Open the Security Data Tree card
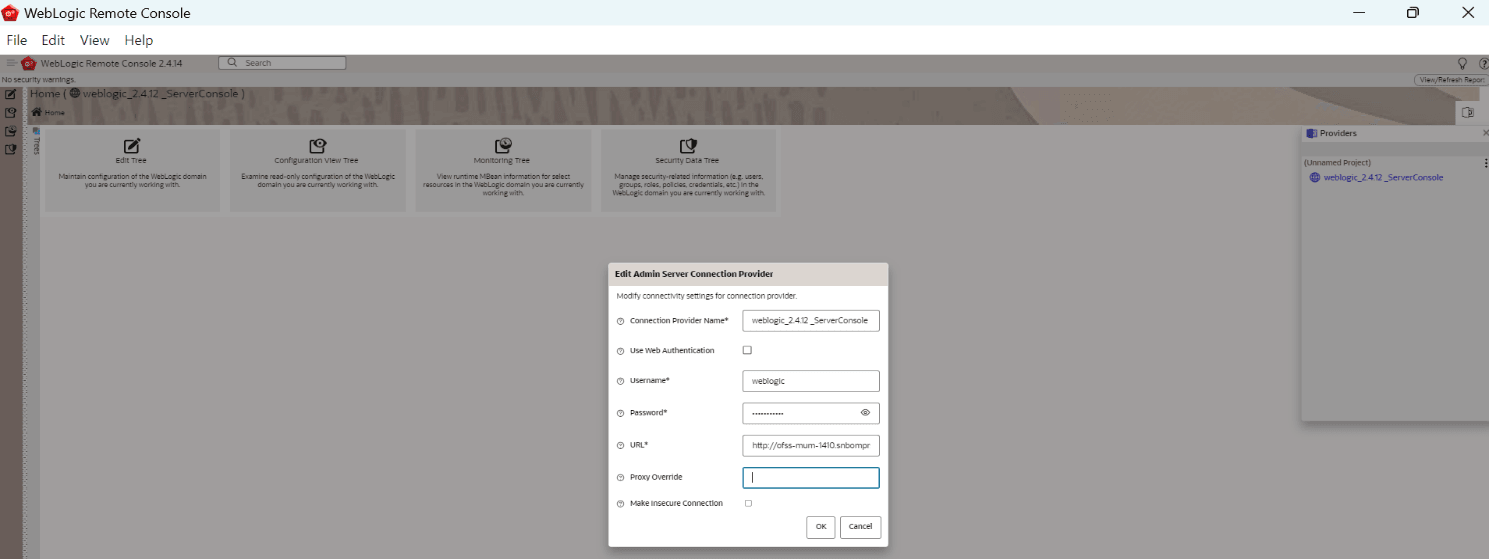The height and width of the screenshot is (559, 1489). tap(688, 170)
